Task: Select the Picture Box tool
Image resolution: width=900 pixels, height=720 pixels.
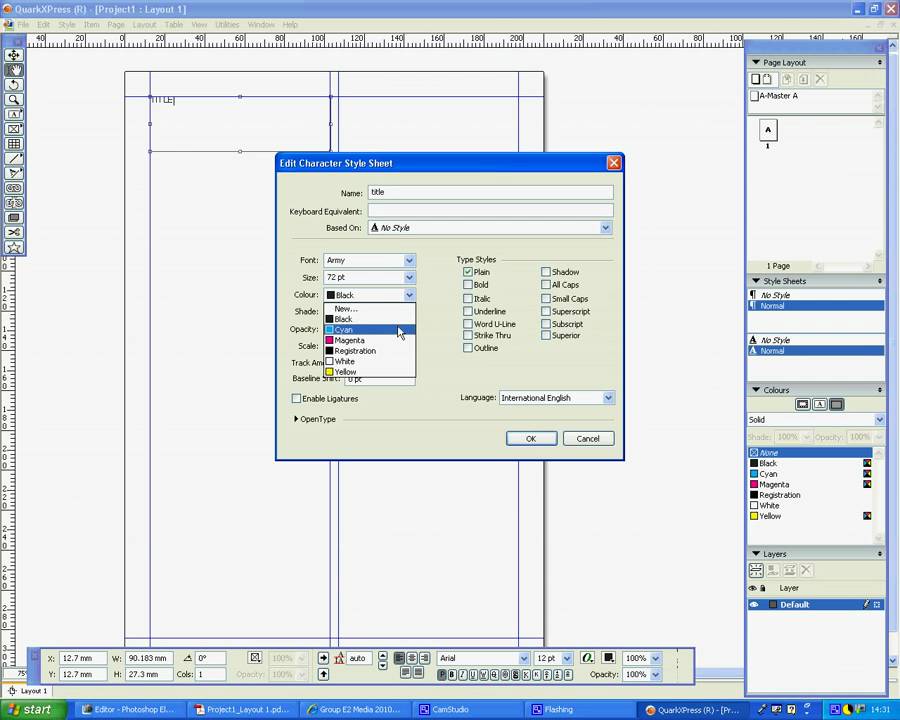Action: (x=14, y=129)
